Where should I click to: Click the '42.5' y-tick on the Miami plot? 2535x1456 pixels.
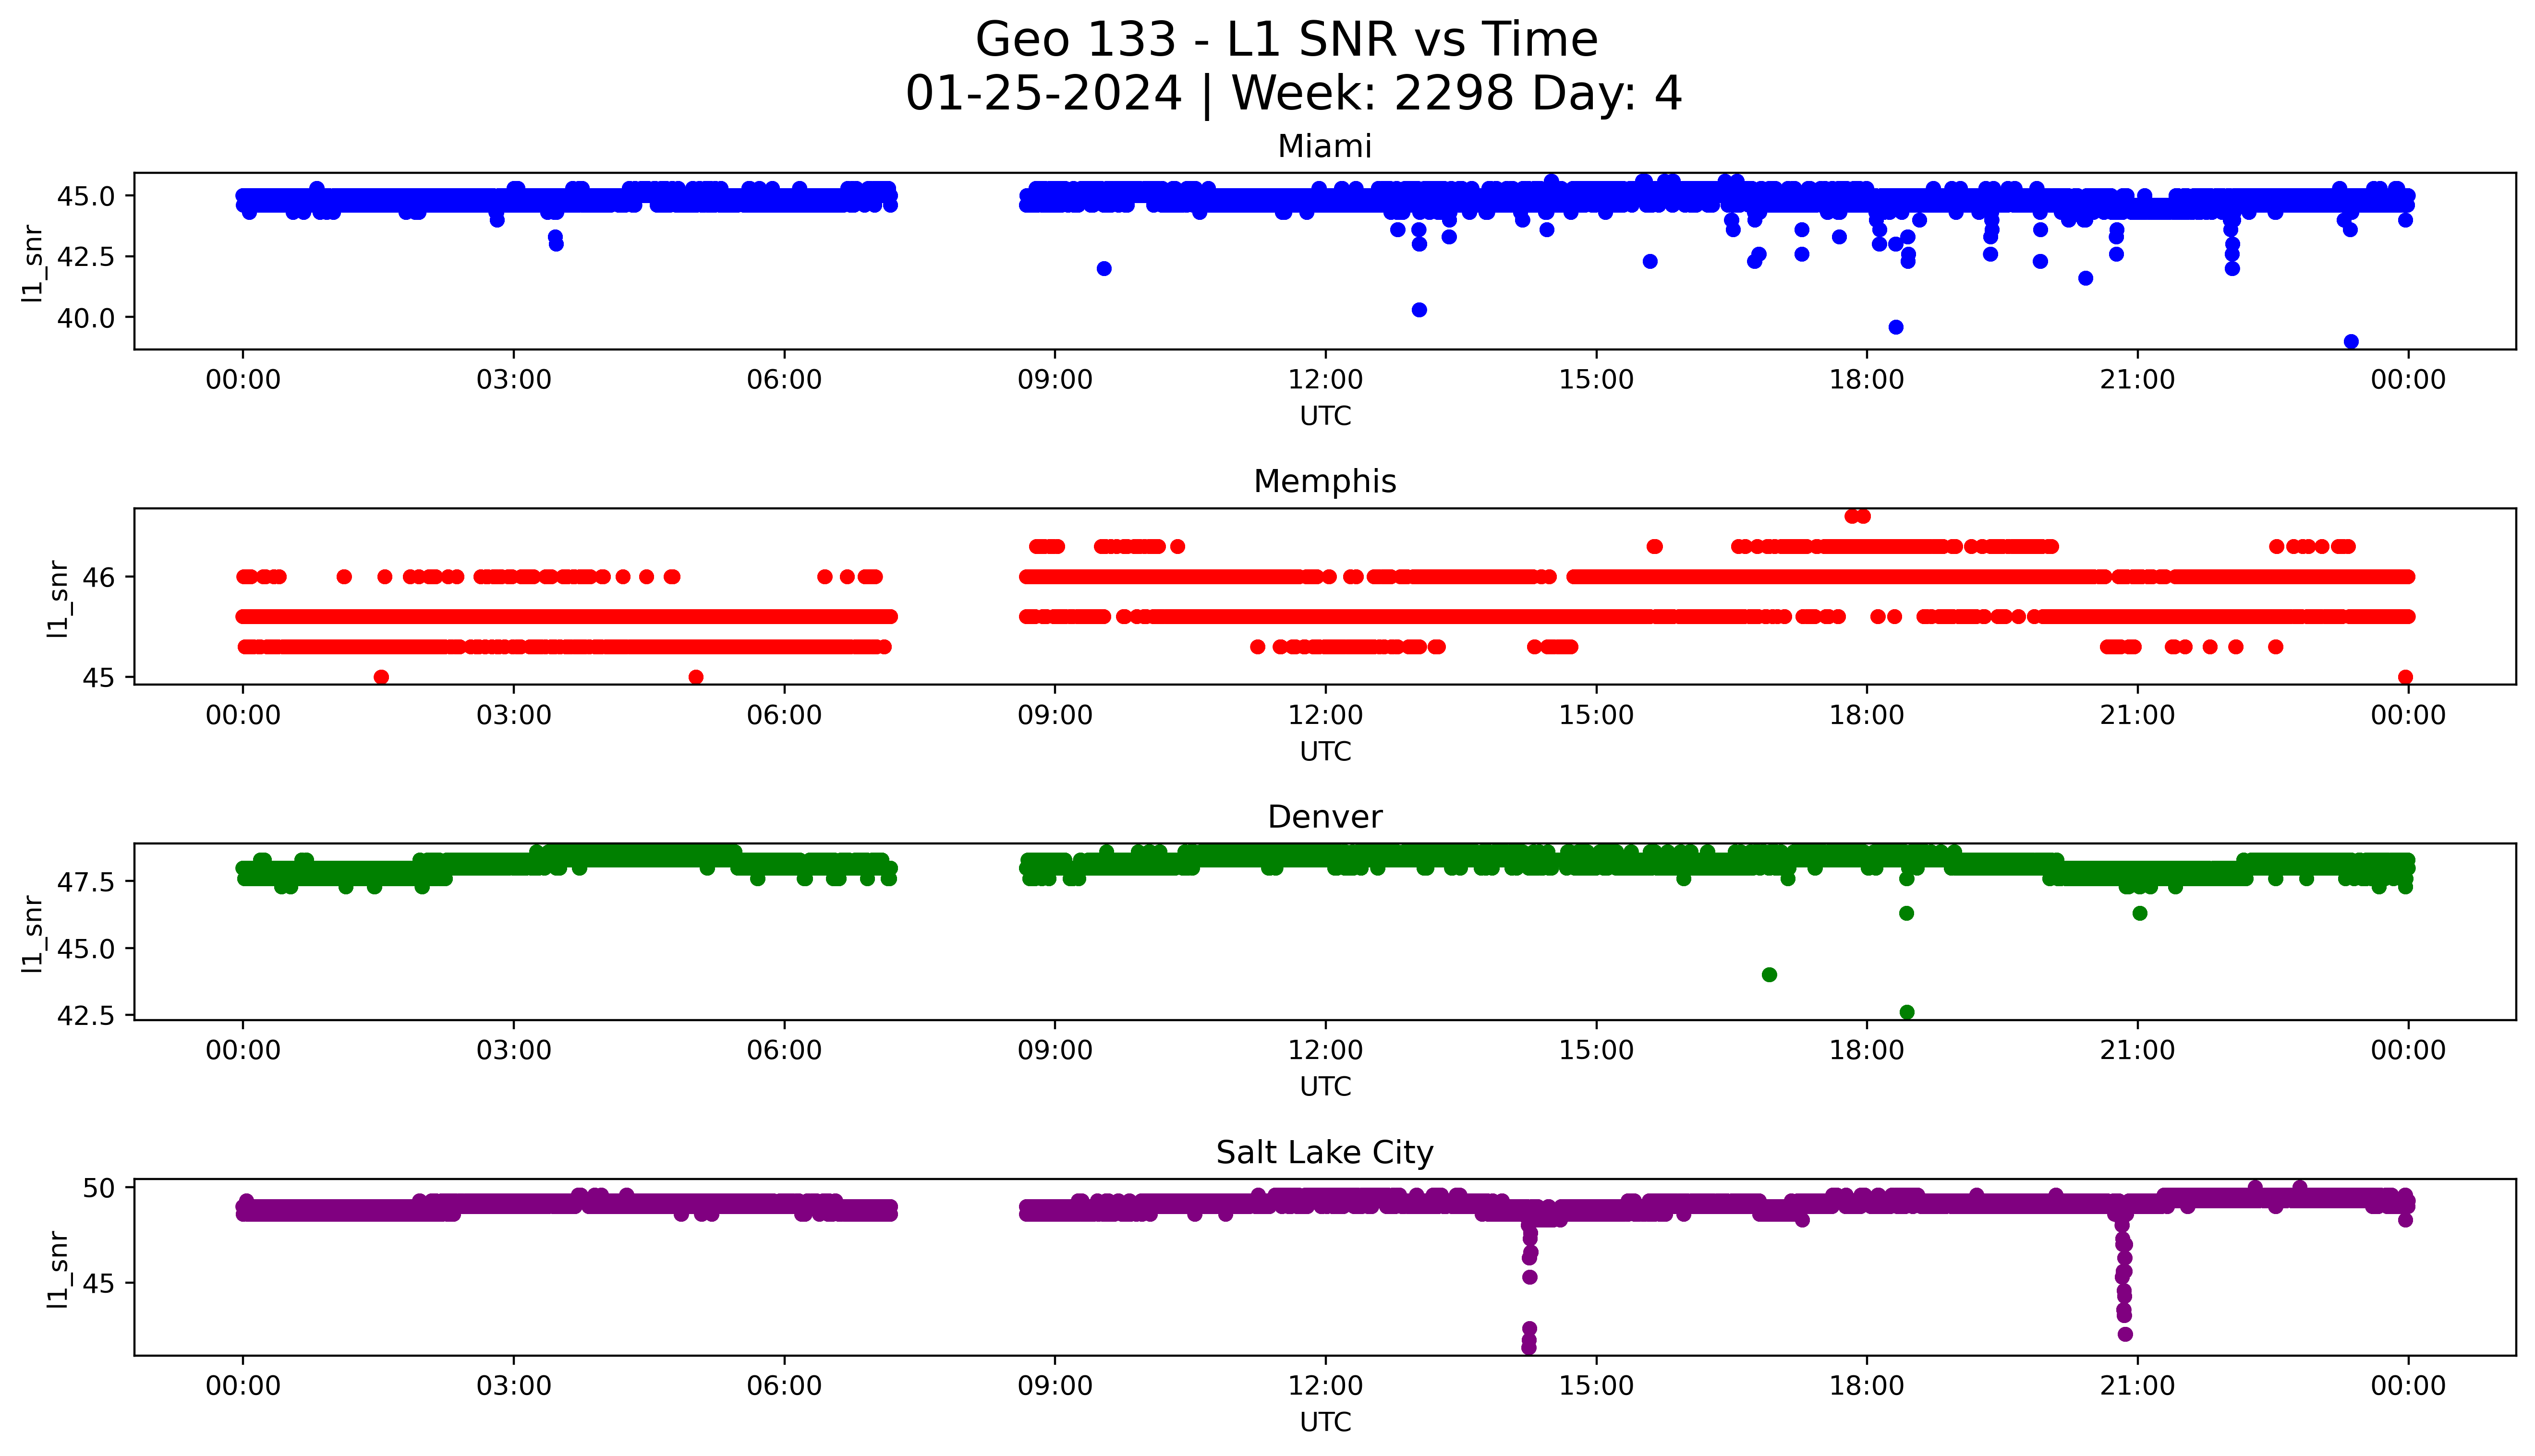tap(87, 257)
